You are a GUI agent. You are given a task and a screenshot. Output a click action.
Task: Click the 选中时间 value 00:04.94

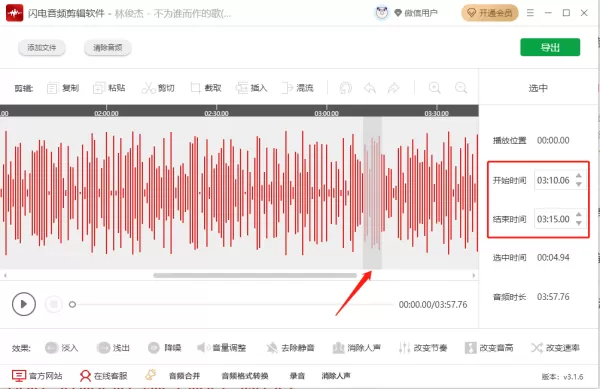pos(553,258)
